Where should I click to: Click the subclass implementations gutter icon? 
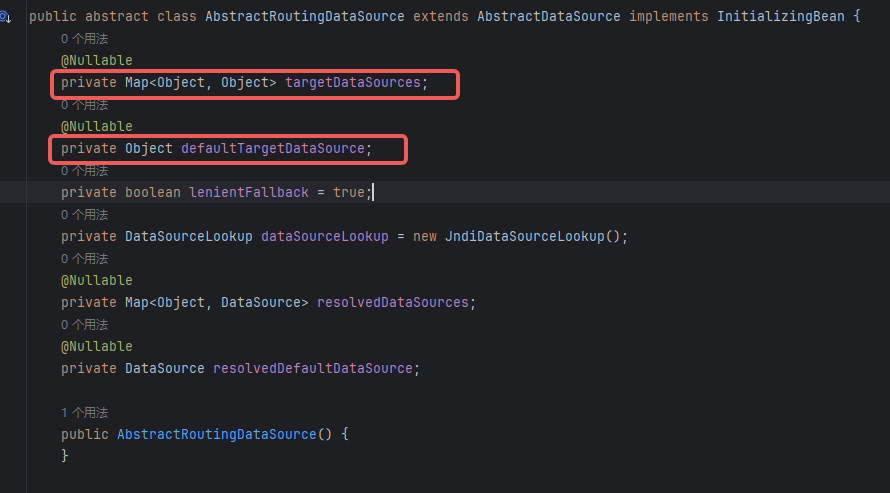(x=6, y=17)
